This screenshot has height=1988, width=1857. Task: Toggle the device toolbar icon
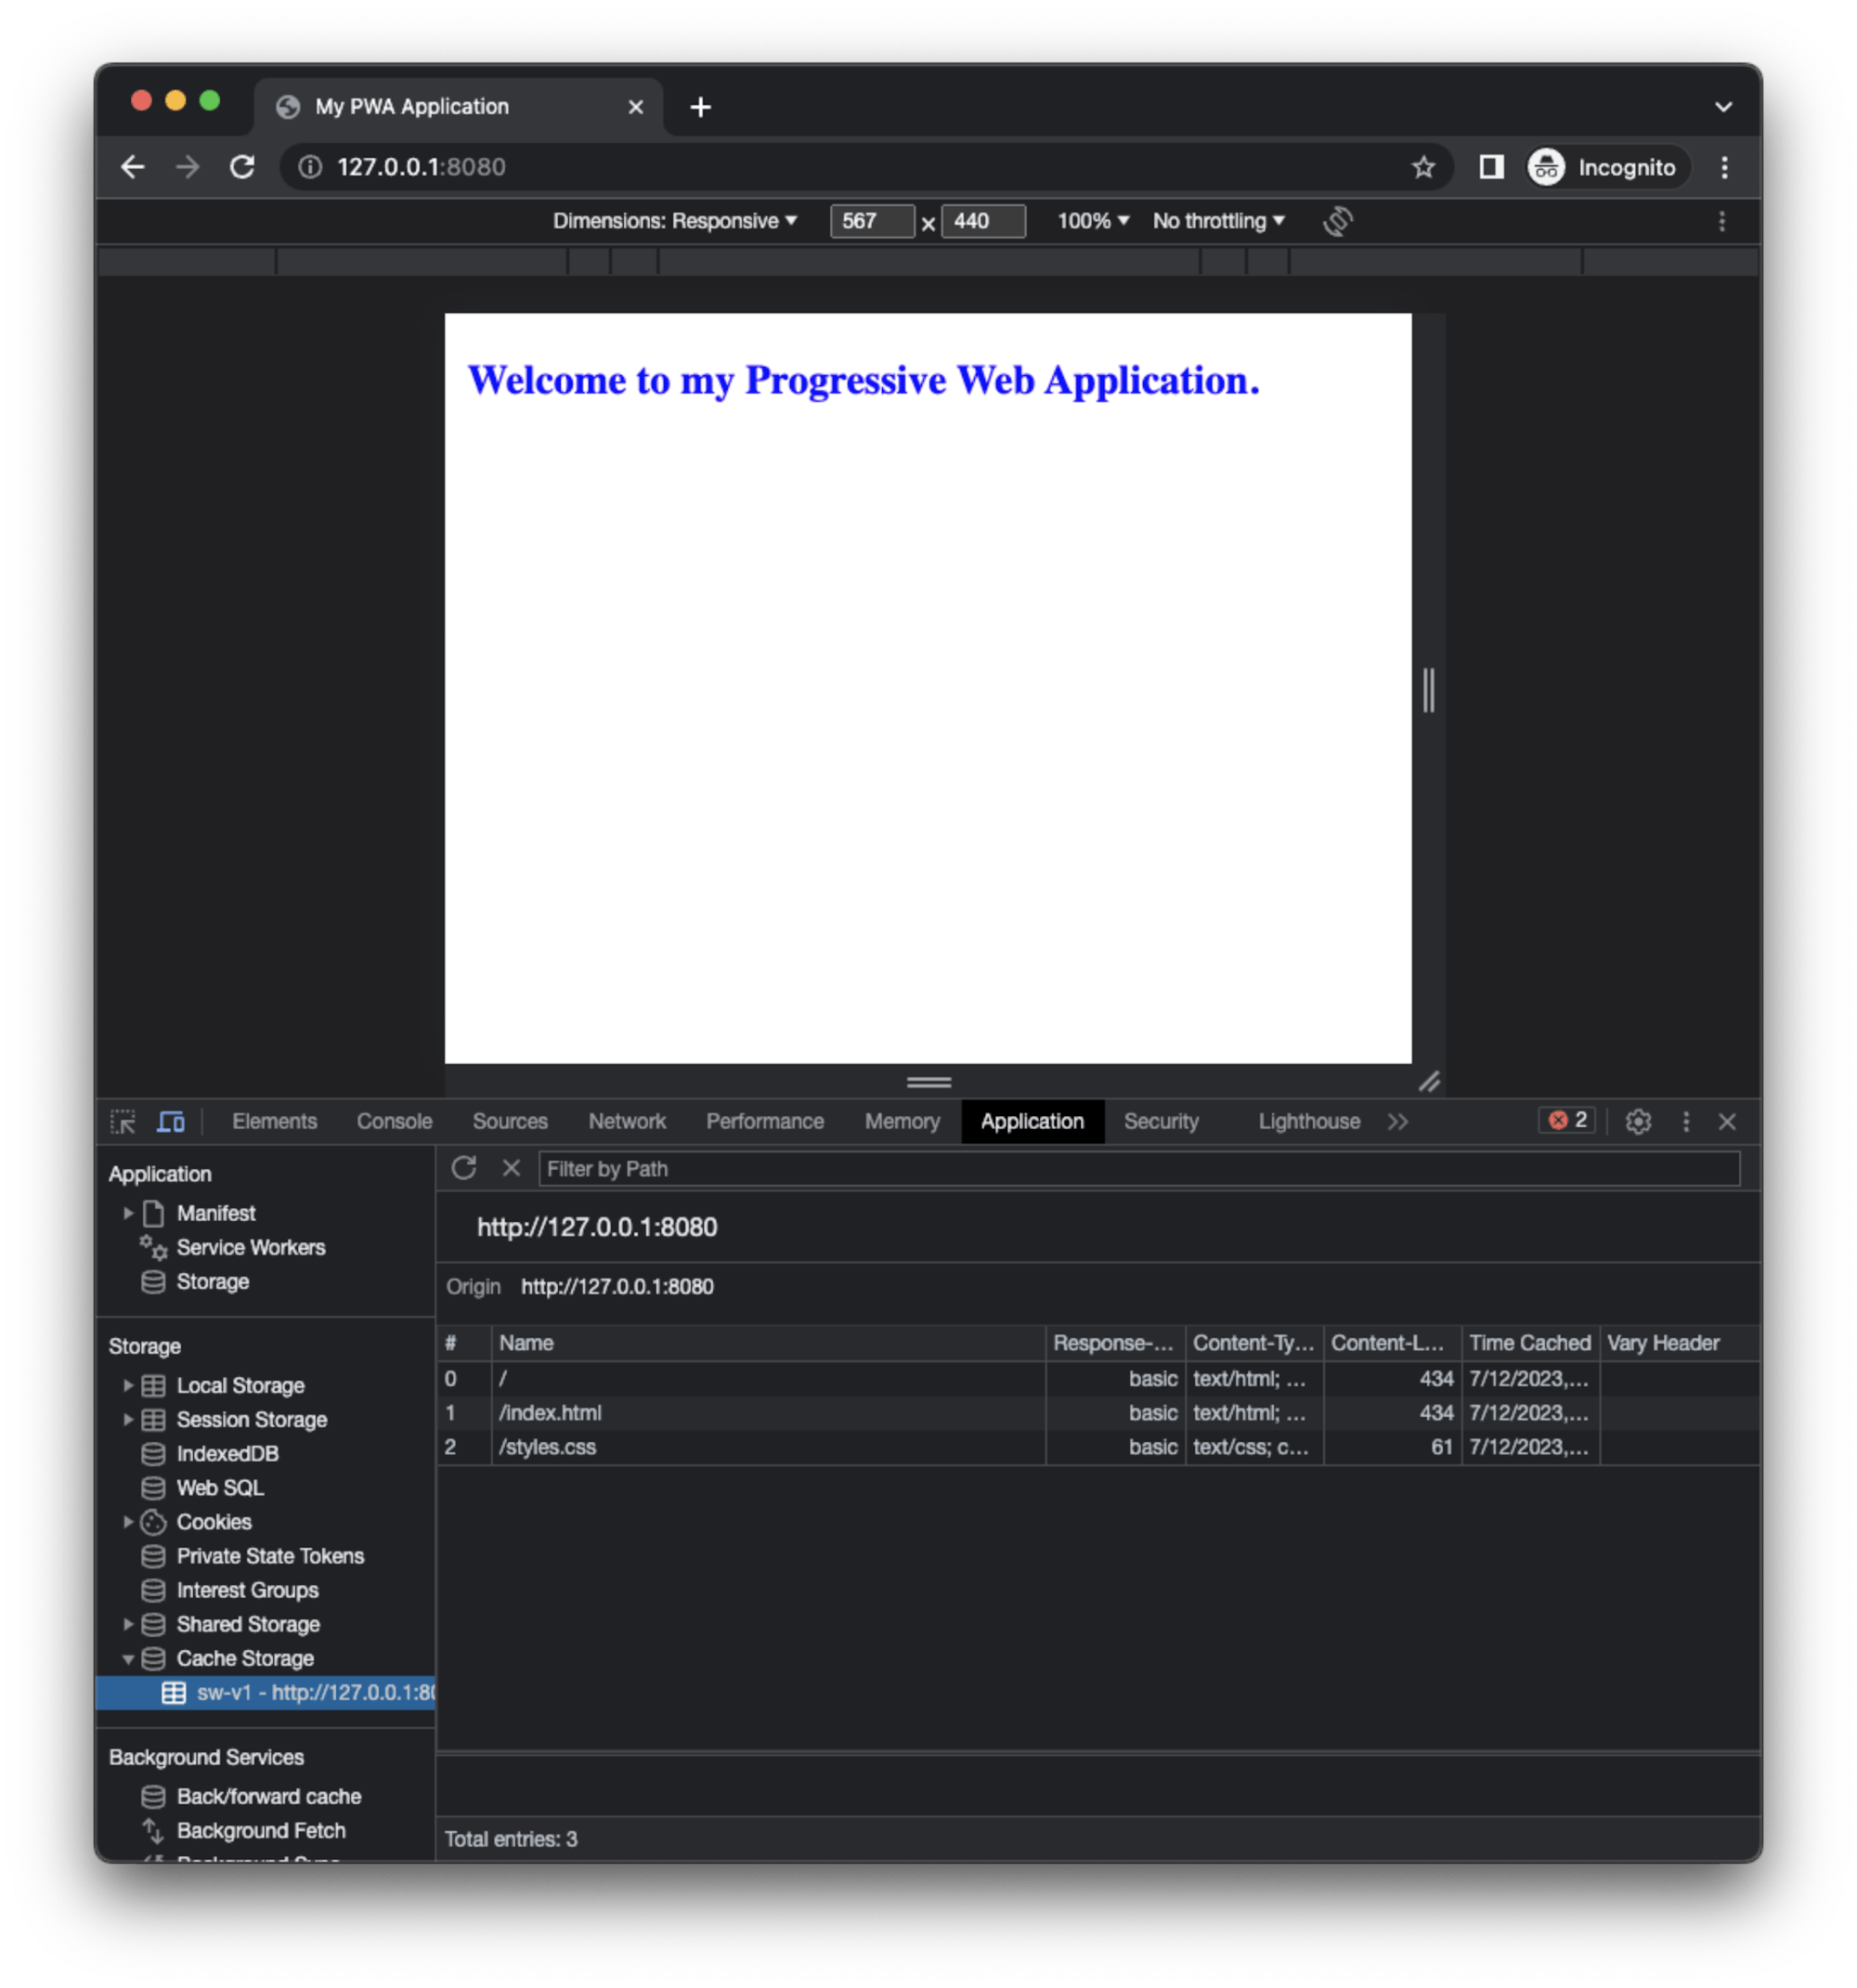(x=171, y=1121)
